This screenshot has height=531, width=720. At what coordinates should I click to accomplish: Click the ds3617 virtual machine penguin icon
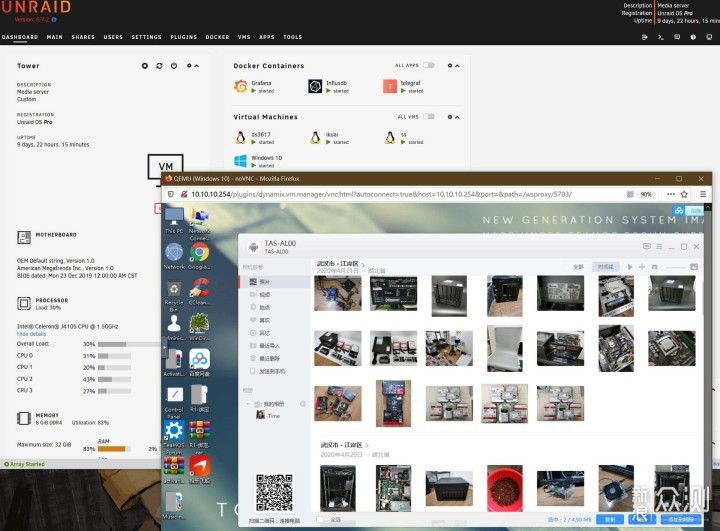coord(240,137)
